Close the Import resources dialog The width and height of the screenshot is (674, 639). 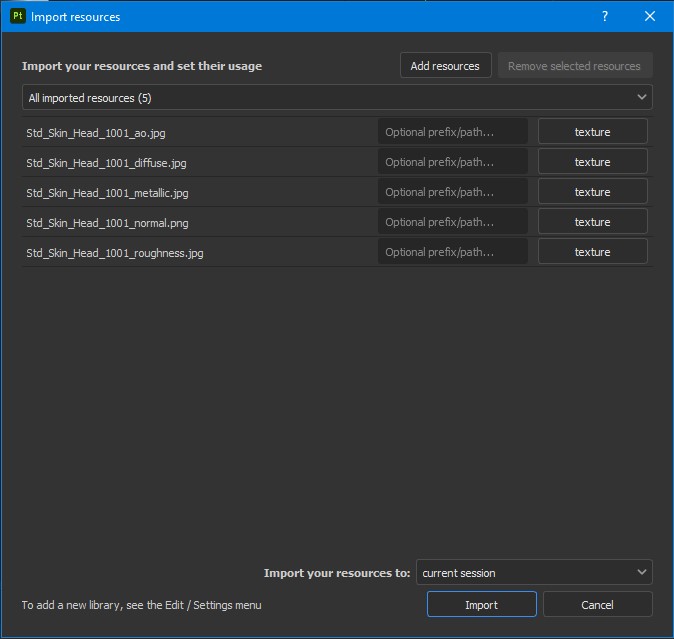(x=650, y=16)
